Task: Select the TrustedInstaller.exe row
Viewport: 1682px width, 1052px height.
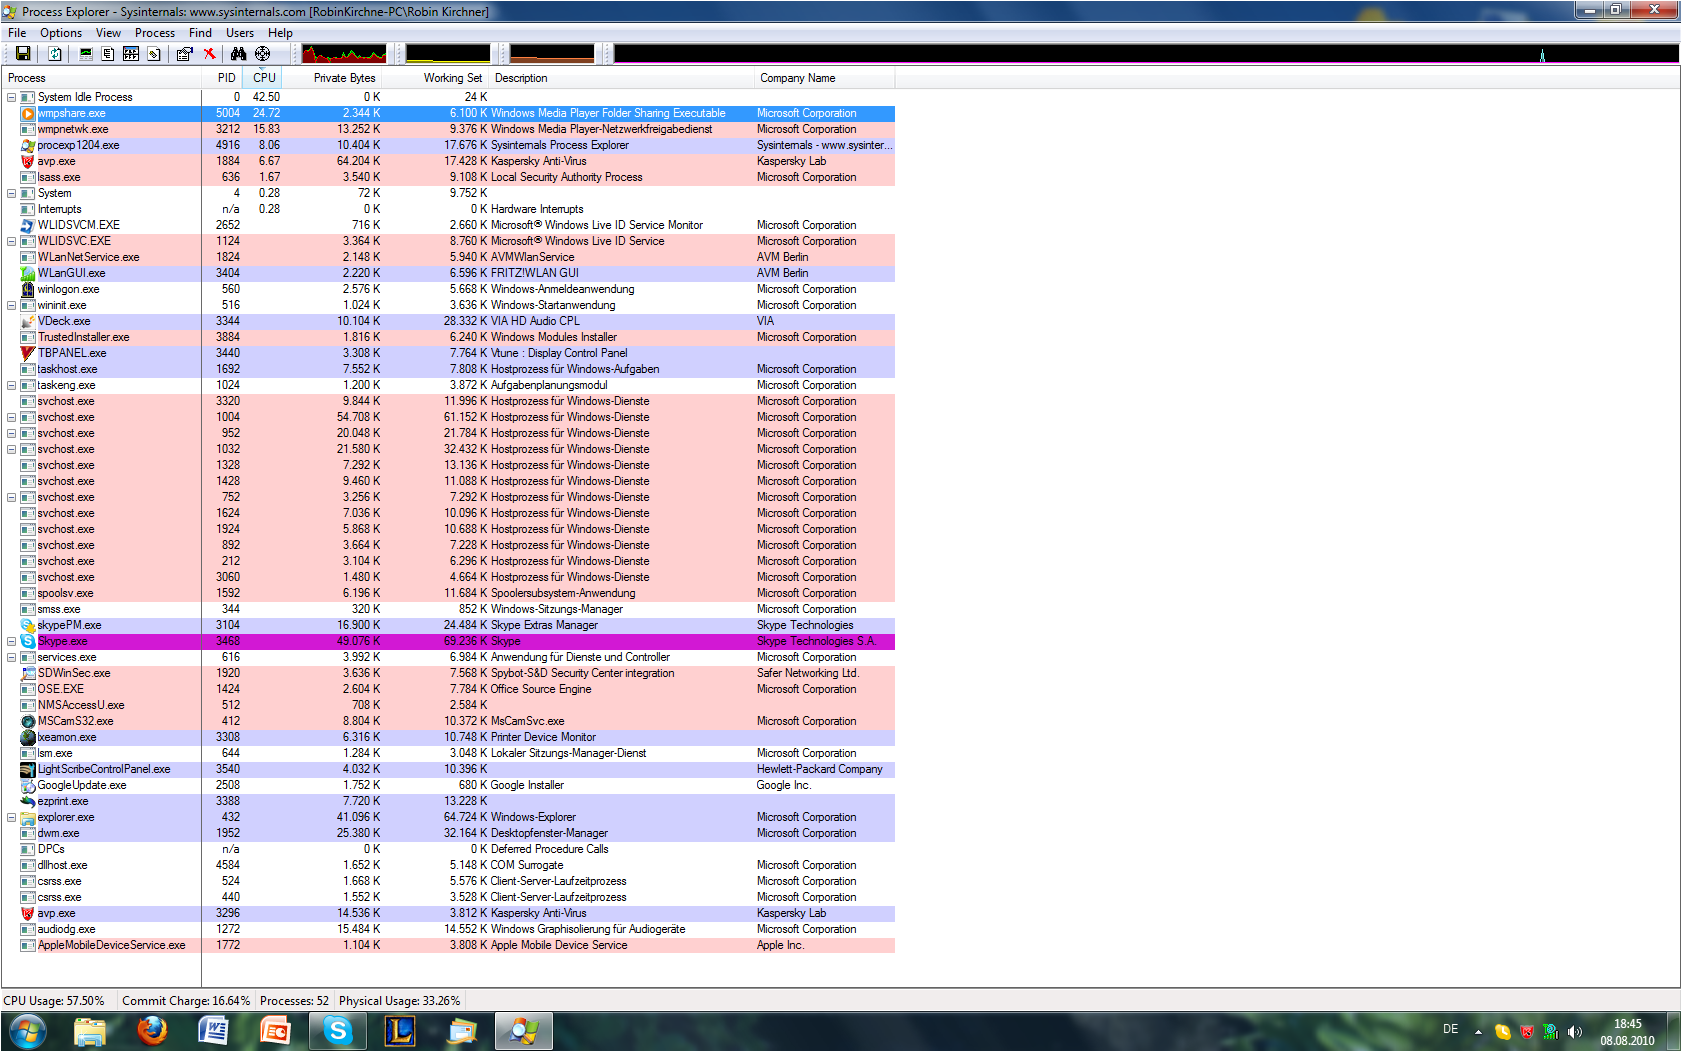Action: pos(448,338)
